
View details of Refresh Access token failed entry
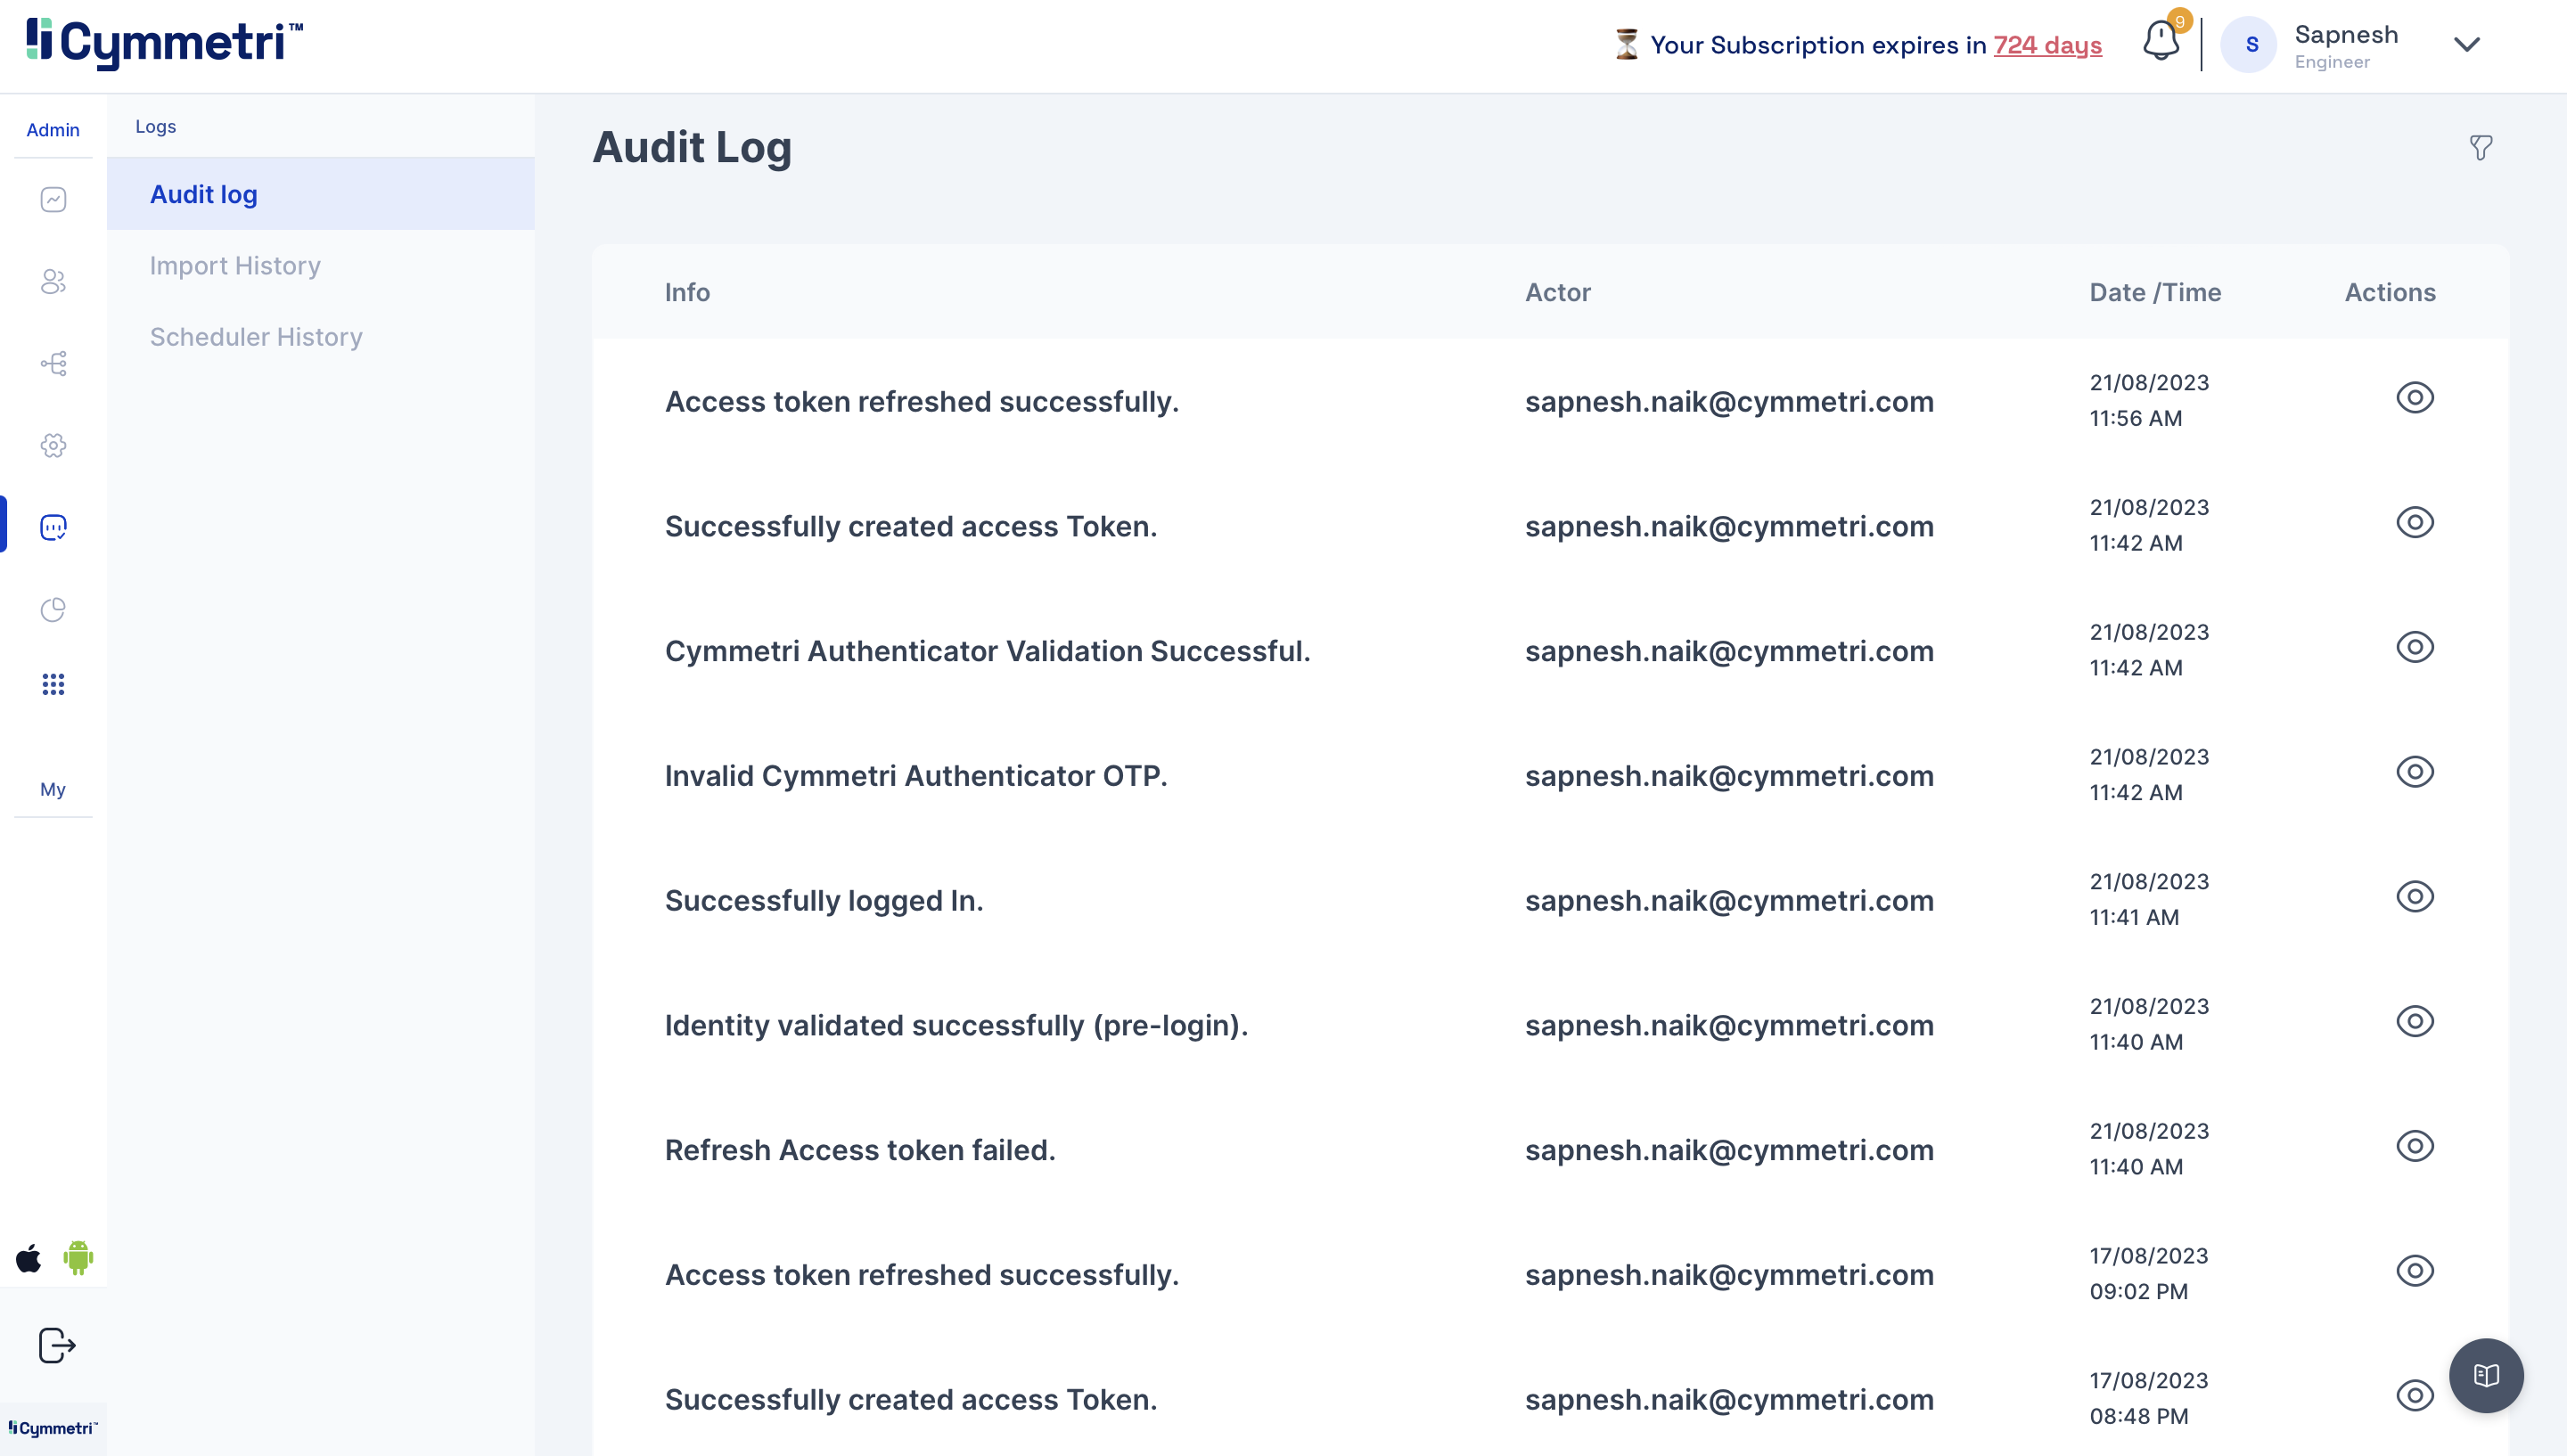(x=2414, y=1146)
